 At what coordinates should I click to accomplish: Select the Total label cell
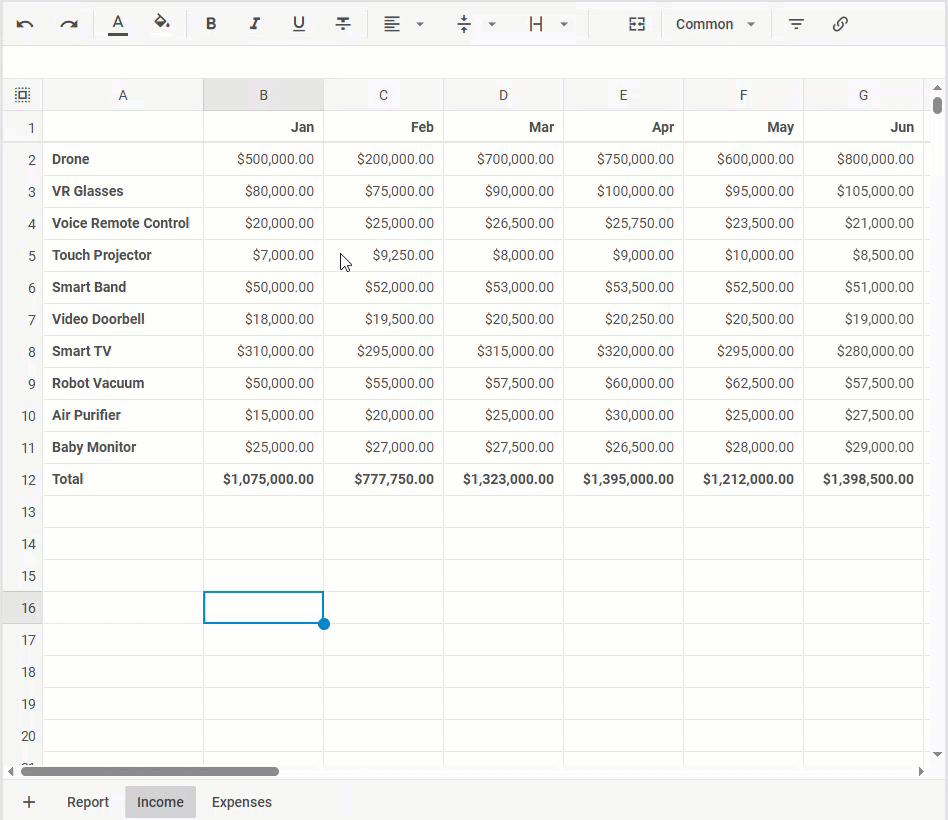[123, 480]
